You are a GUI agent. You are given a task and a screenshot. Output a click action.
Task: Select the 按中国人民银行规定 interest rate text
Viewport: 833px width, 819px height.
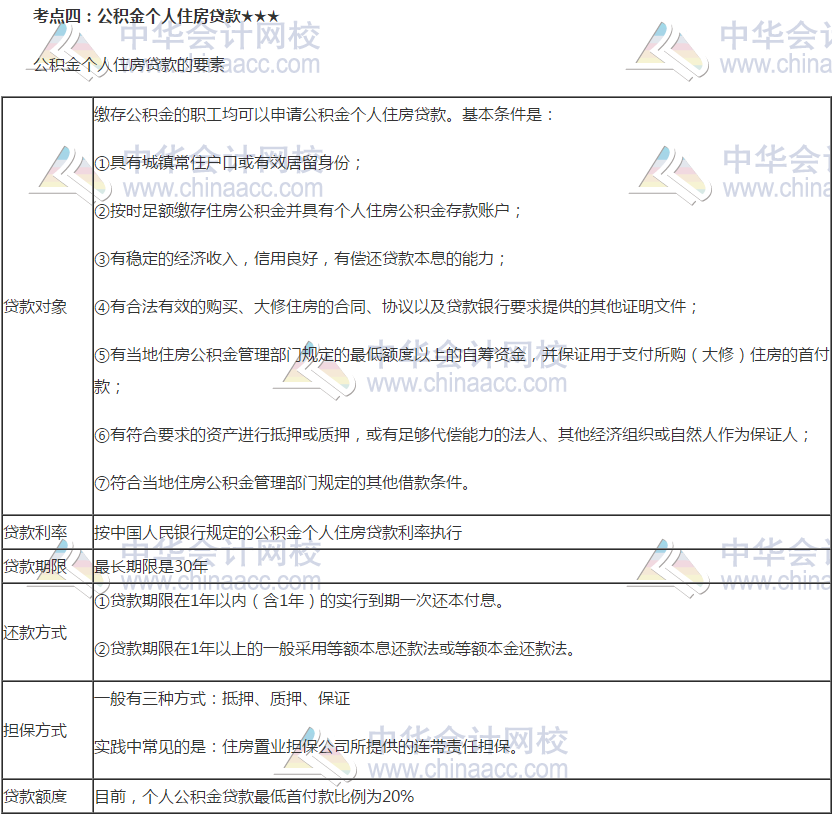[x=278, y=532]
